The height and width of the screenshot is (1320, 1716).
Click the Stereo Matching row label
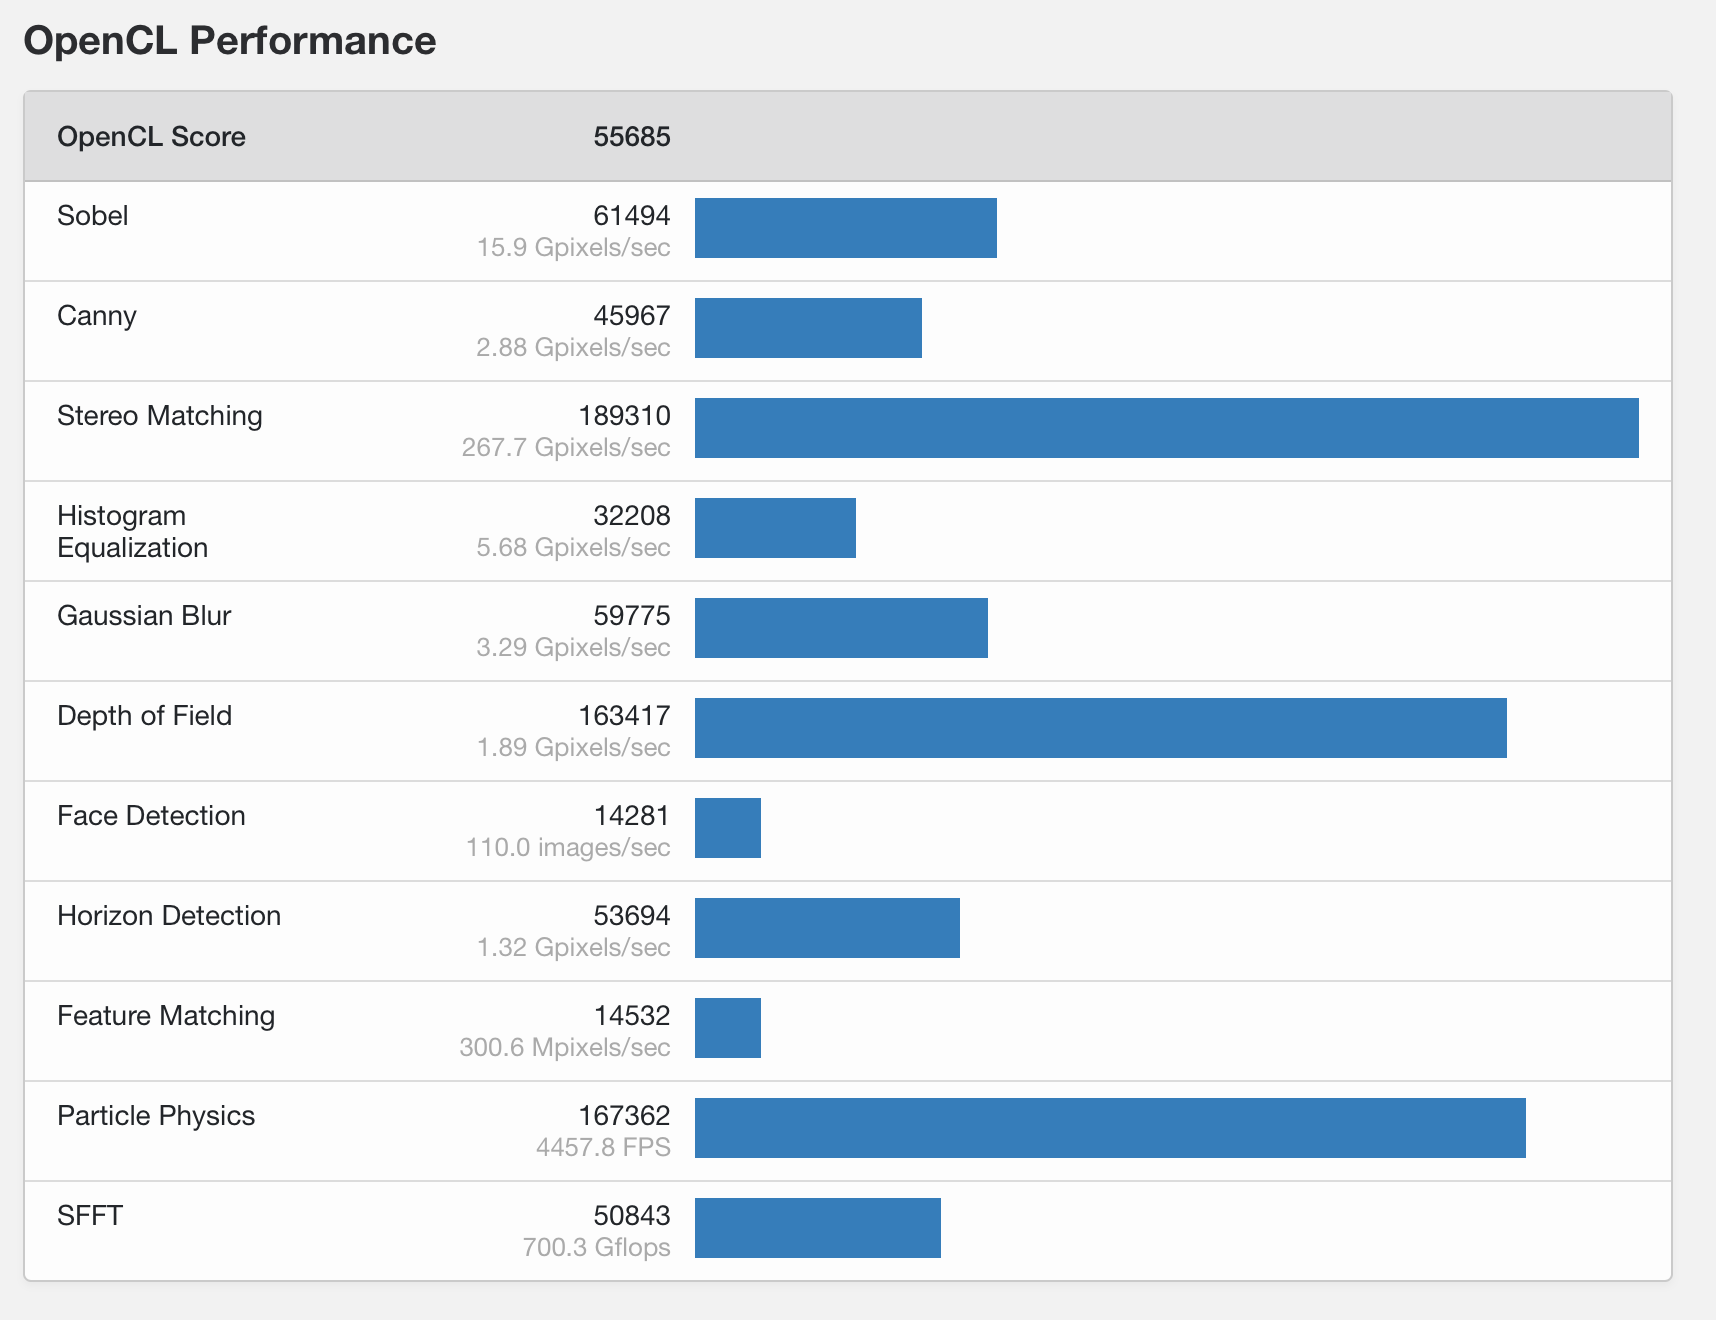tap(160, 416)
